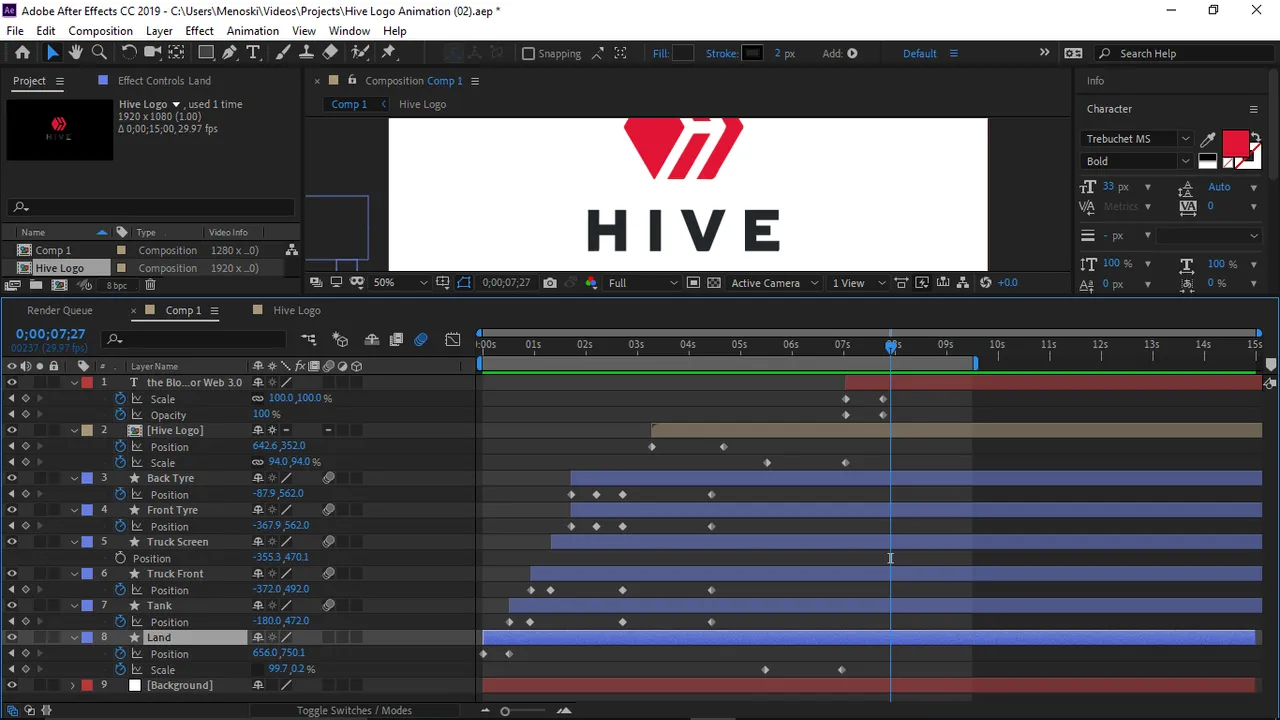Click the red fill color swatch in Character
Viewport: 1280px width, 720px height.
click(1235, 144)
